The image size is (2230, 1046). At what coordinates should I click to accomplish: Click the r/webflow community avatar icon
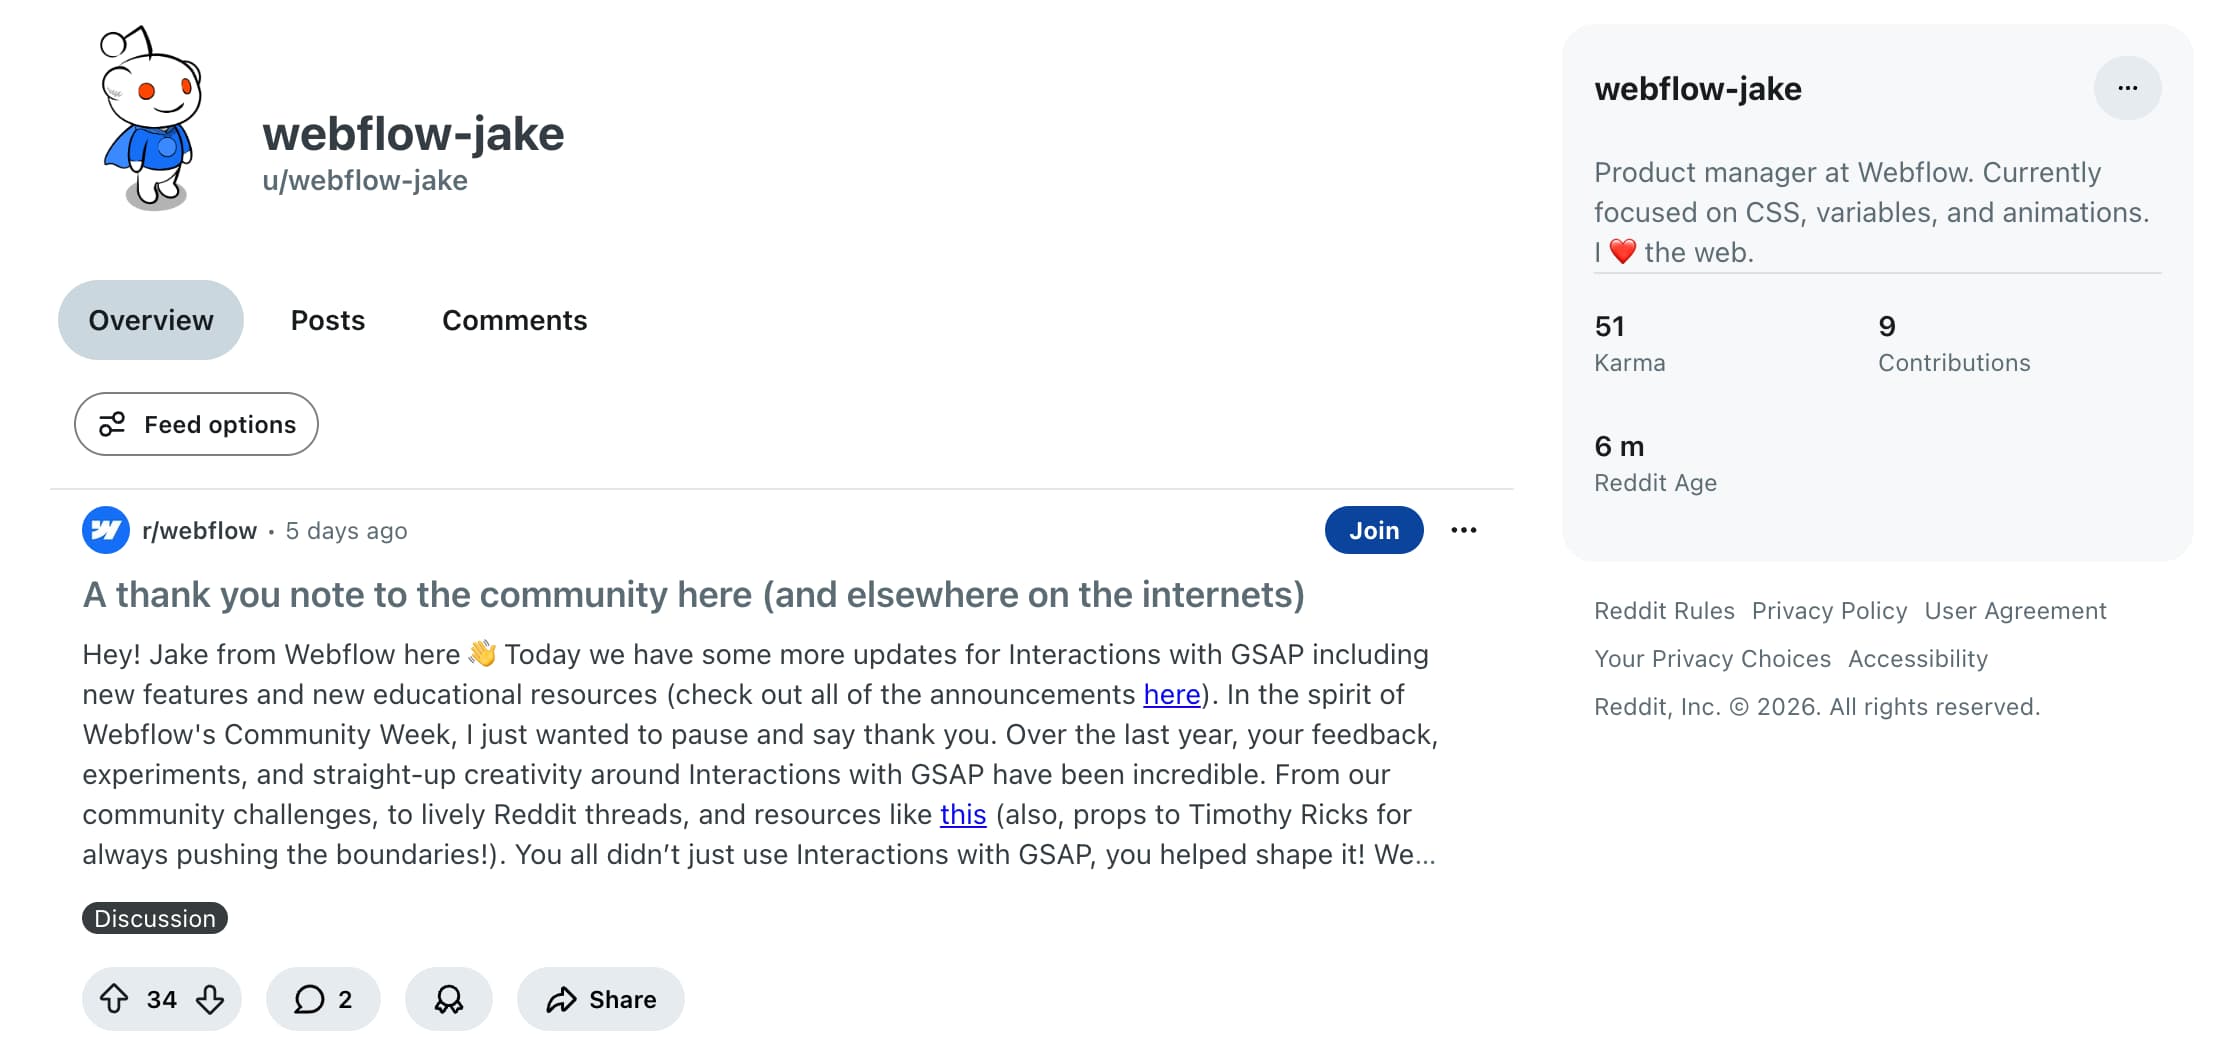pos(105,530)
